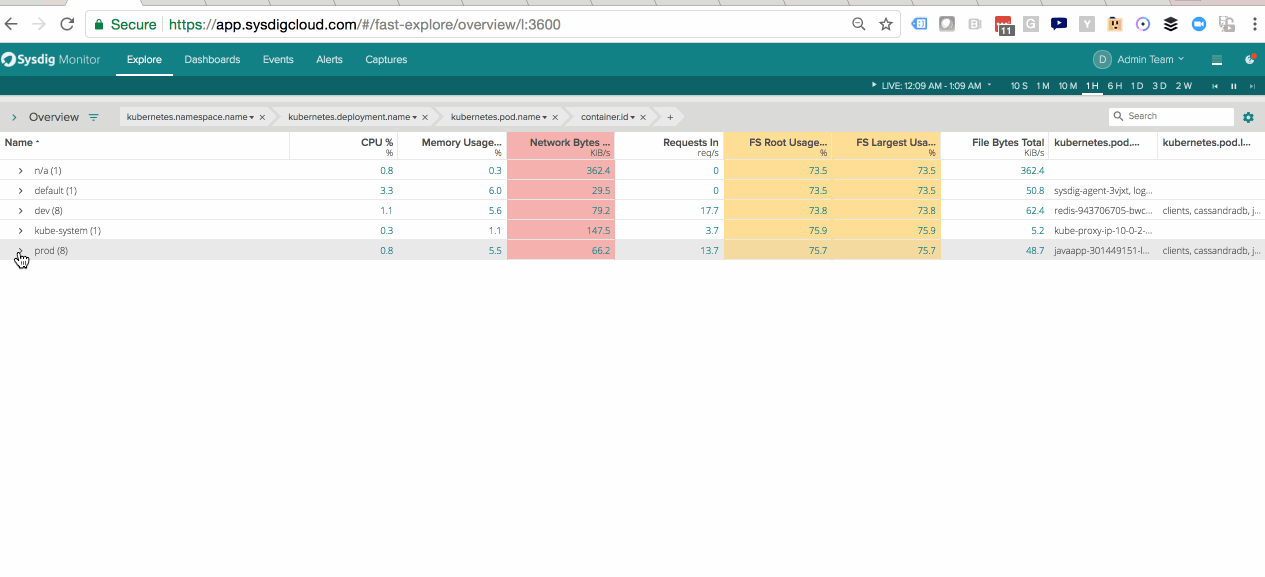1265x577 pixels.
Task: Bookmark this page with the star icon
Action: pyautogui.click(x=886, y=24)
